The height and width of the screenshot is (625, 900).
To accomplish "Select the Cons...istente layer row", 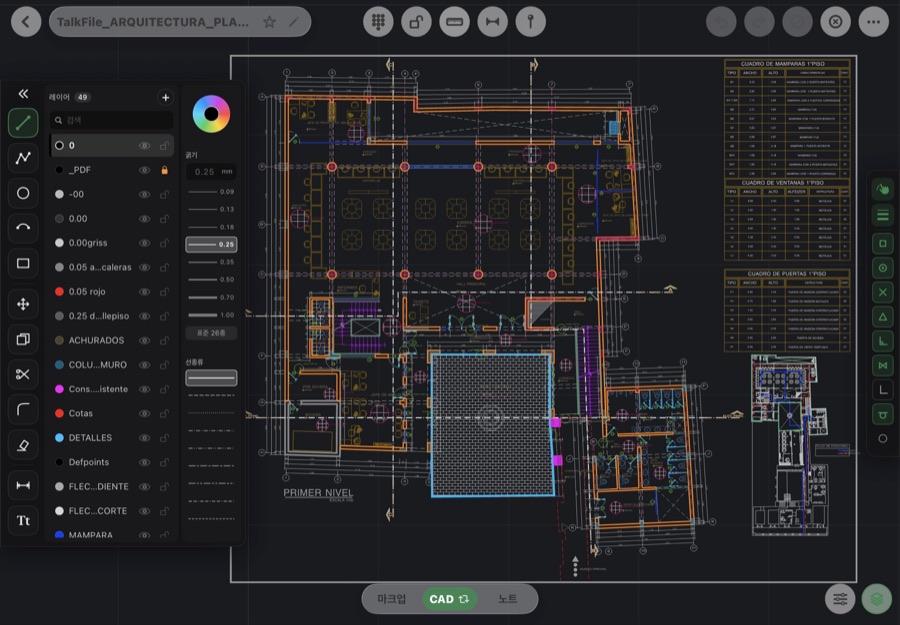I will [111, 389].
